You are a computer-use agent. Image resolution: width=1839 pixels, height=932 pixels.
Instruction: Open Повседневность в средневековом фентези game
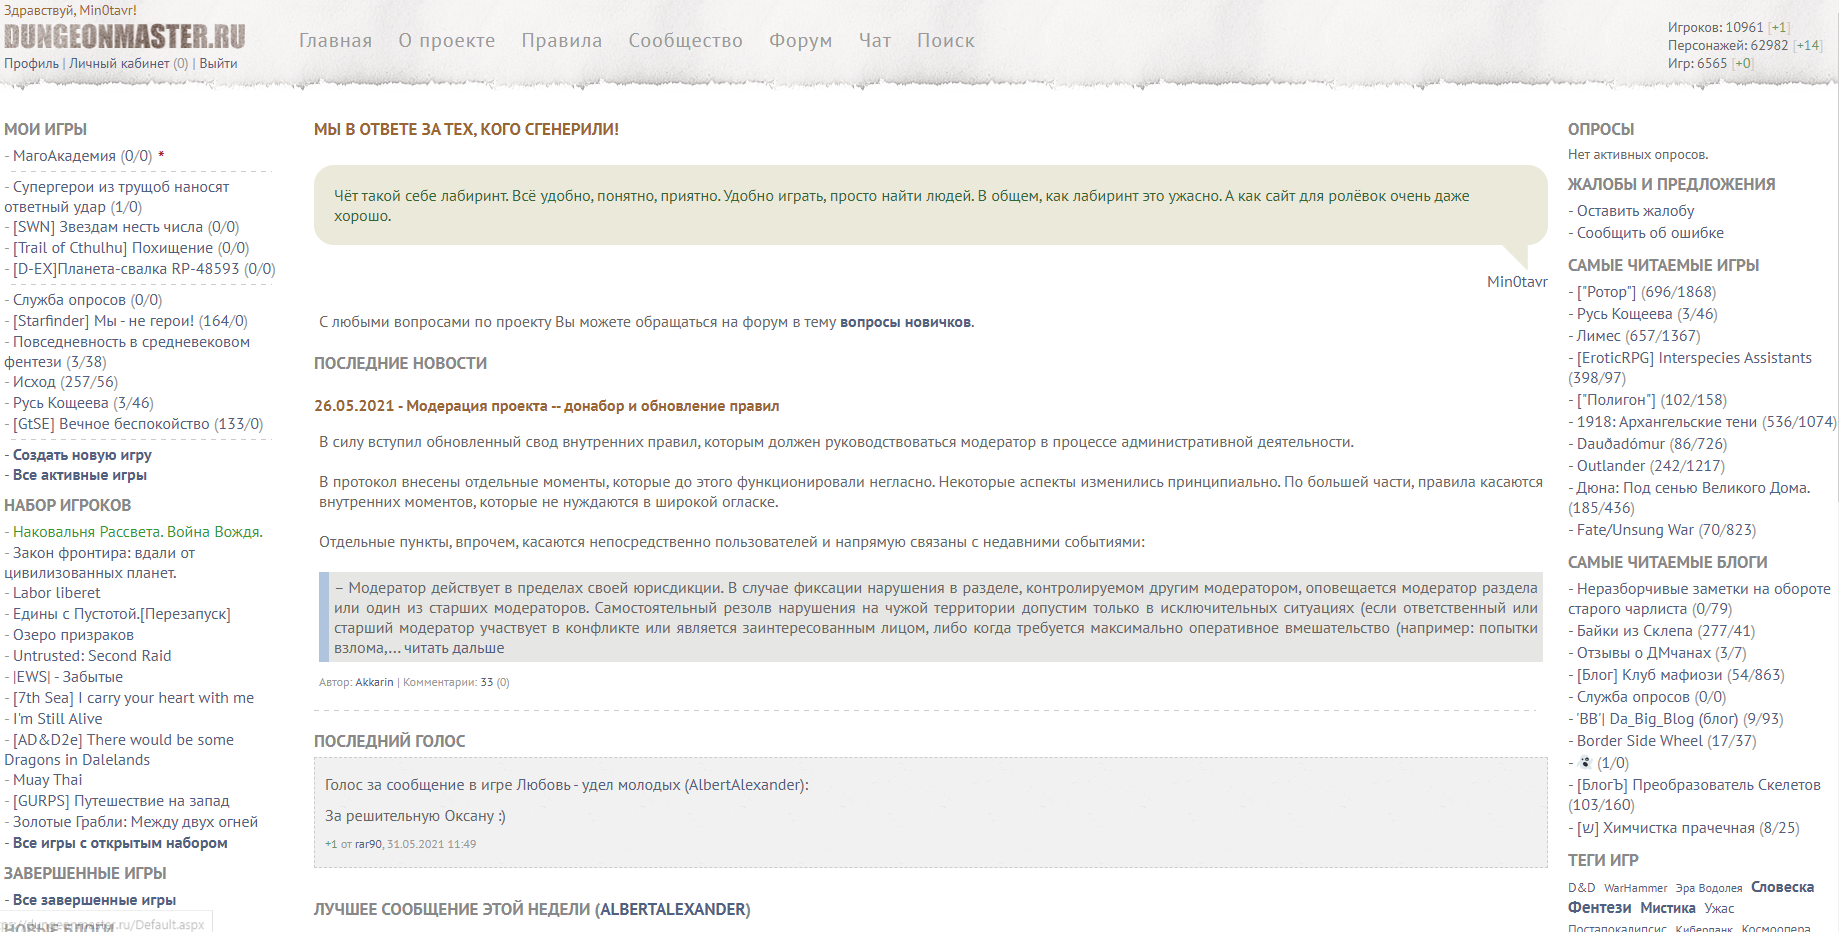127,352
